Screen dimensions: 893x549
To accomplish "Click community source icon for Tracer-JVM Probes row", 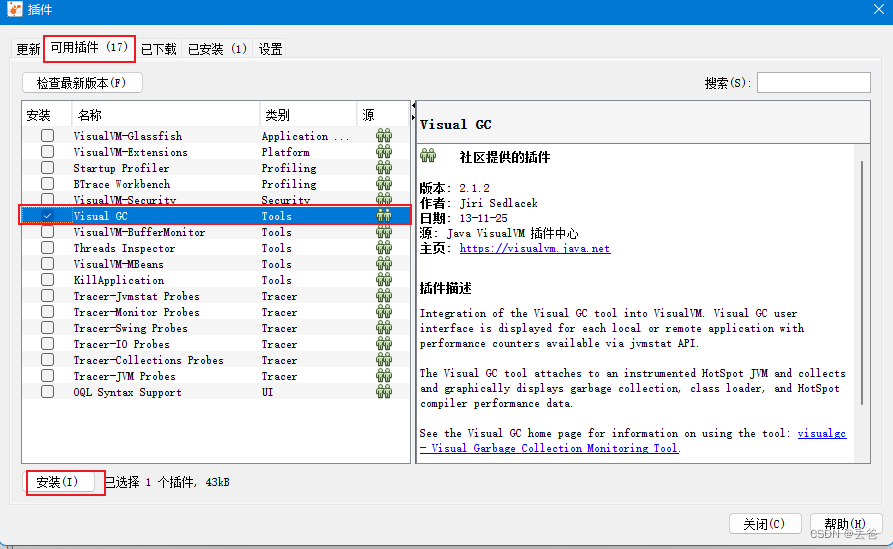I will coord(384,375).
